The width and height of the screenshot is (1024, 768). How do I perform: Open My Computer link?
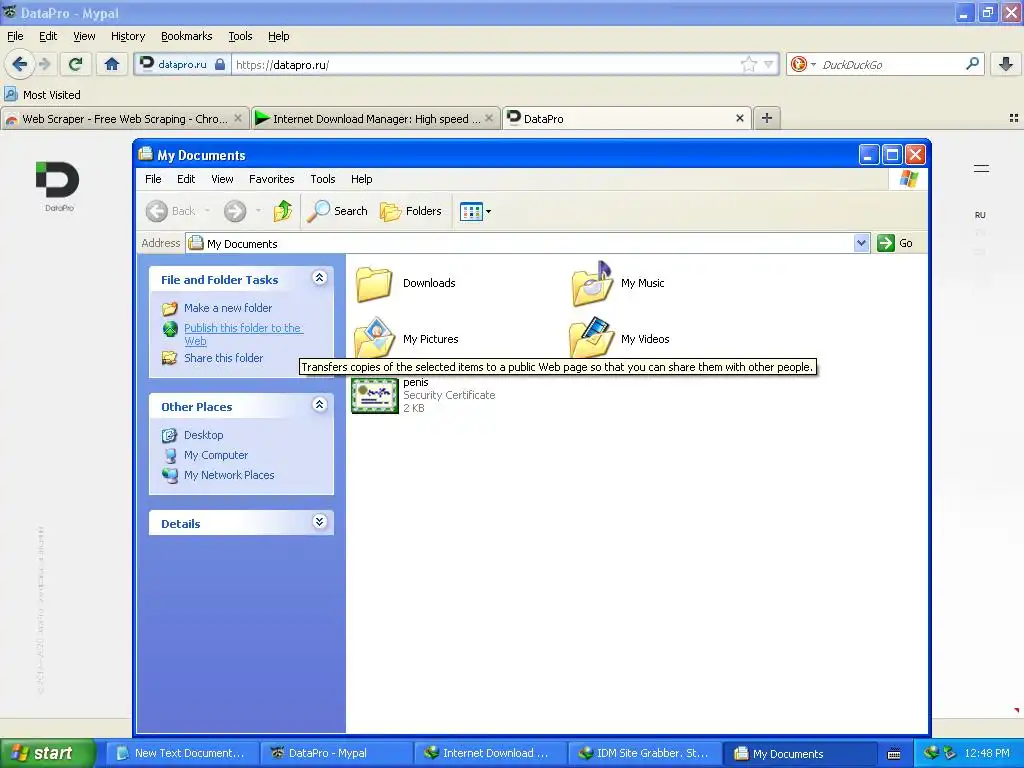(216, 455)
